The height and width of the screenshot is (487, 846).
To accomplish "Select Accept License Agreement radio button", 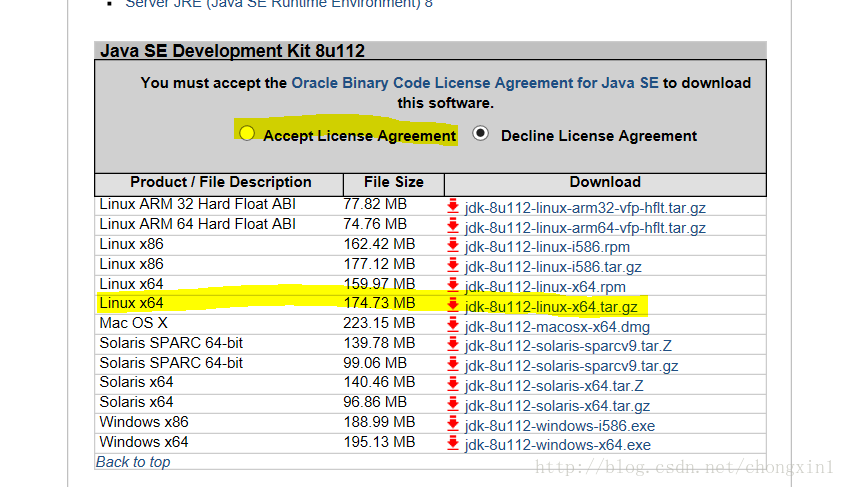I will [247, 133].
